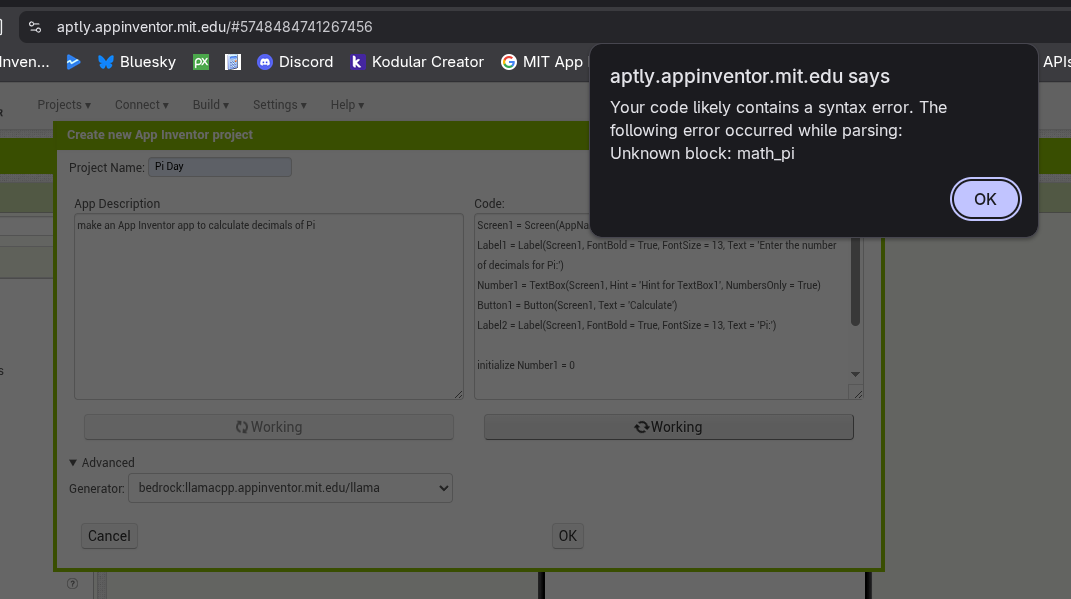Click the Cancel button in project dialog
This screenshot has height=599, width=1071.
(109, 536)
